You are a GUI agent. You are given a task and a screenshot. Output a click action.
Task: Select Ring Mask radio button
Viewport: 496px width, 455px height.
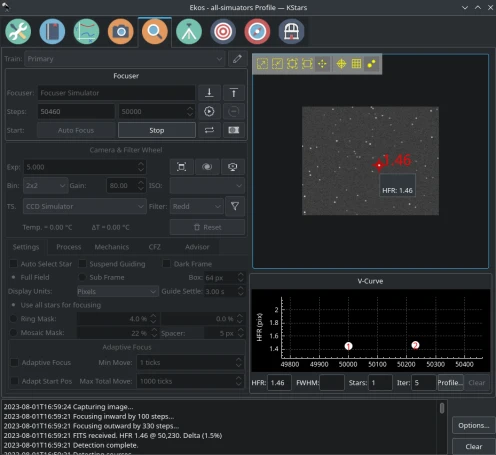click(x=14, y=319)
